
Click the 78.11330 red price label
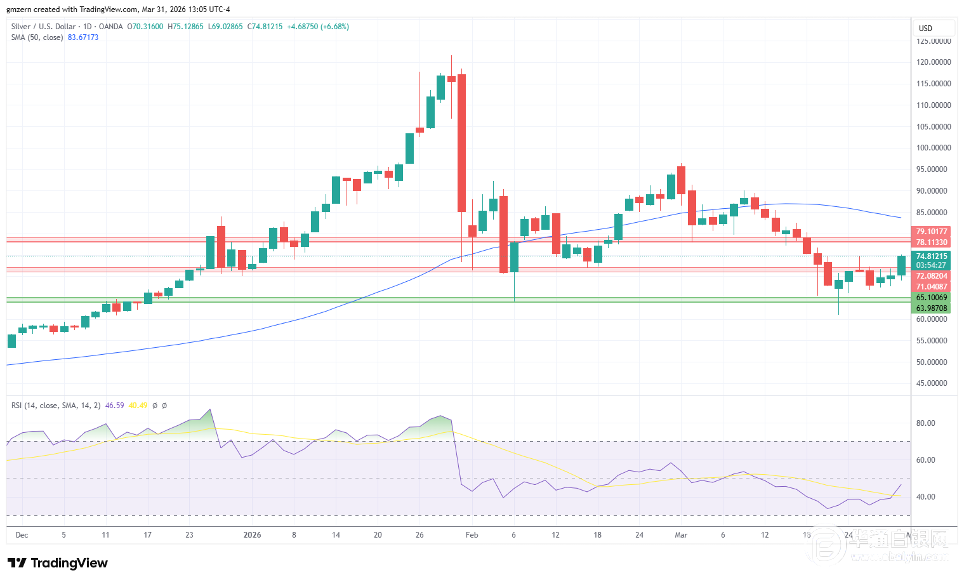point(930,242)
